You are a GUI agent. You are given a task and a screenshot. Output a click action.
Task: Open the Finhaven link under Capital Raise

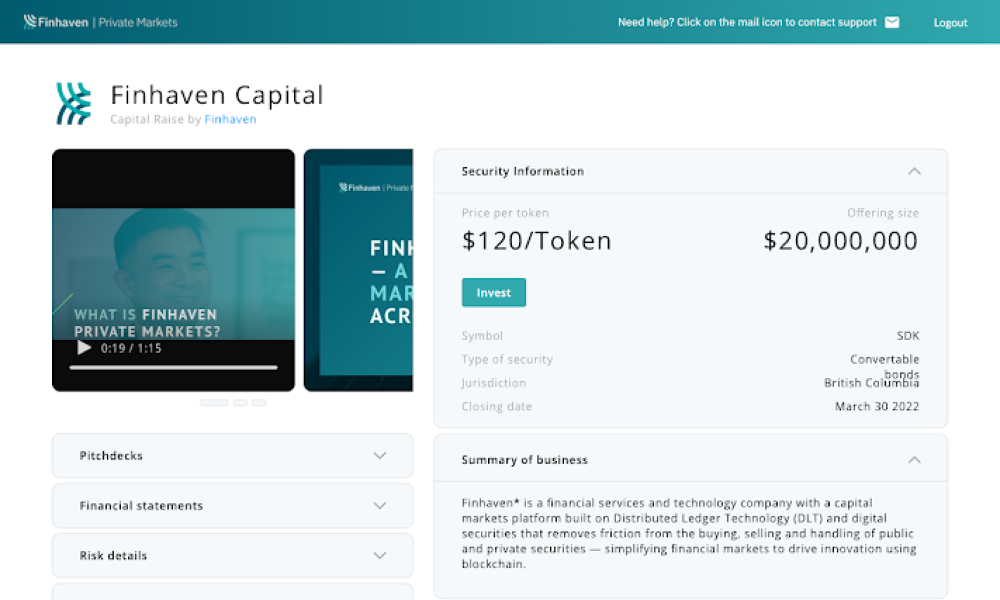[230, 119]
